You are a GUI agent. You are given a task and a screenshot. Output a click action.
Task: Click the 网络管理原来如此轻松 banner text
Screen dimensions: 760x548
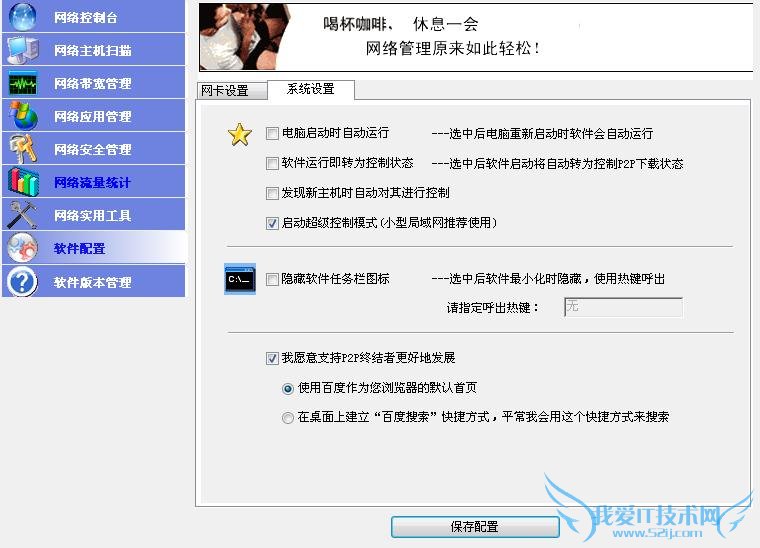click(453, 48)
